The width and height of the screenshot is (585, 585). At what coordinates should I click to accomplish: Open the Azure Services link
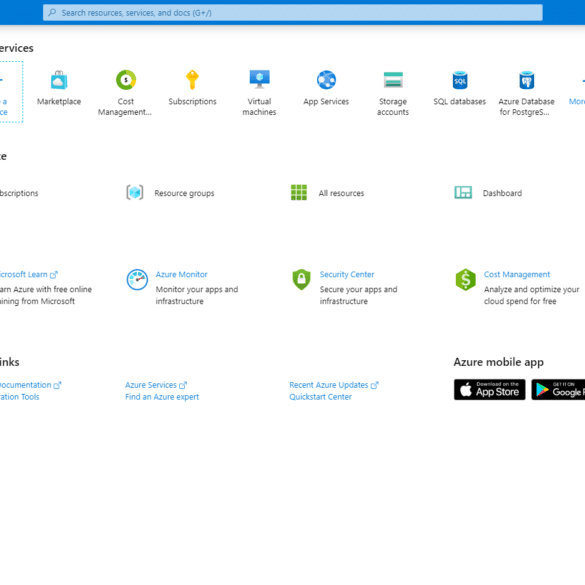point(151,385)
